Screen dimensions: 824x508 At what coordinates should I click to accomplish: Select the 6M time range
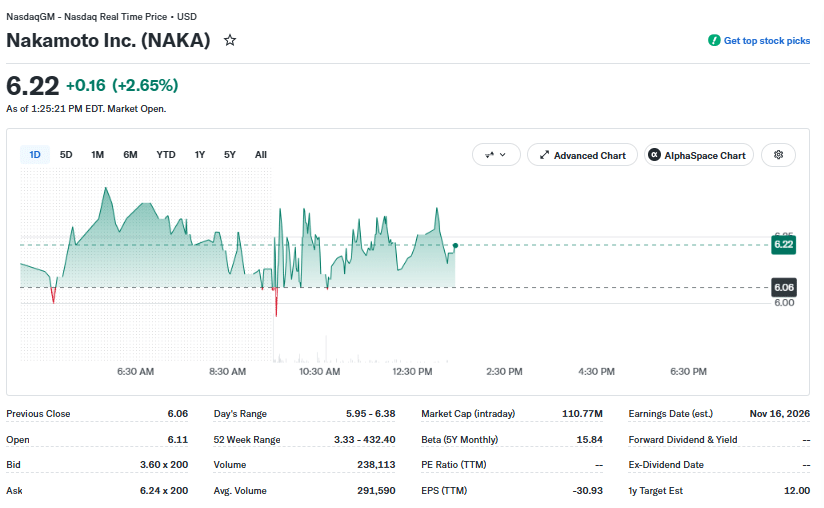point(130,154)
